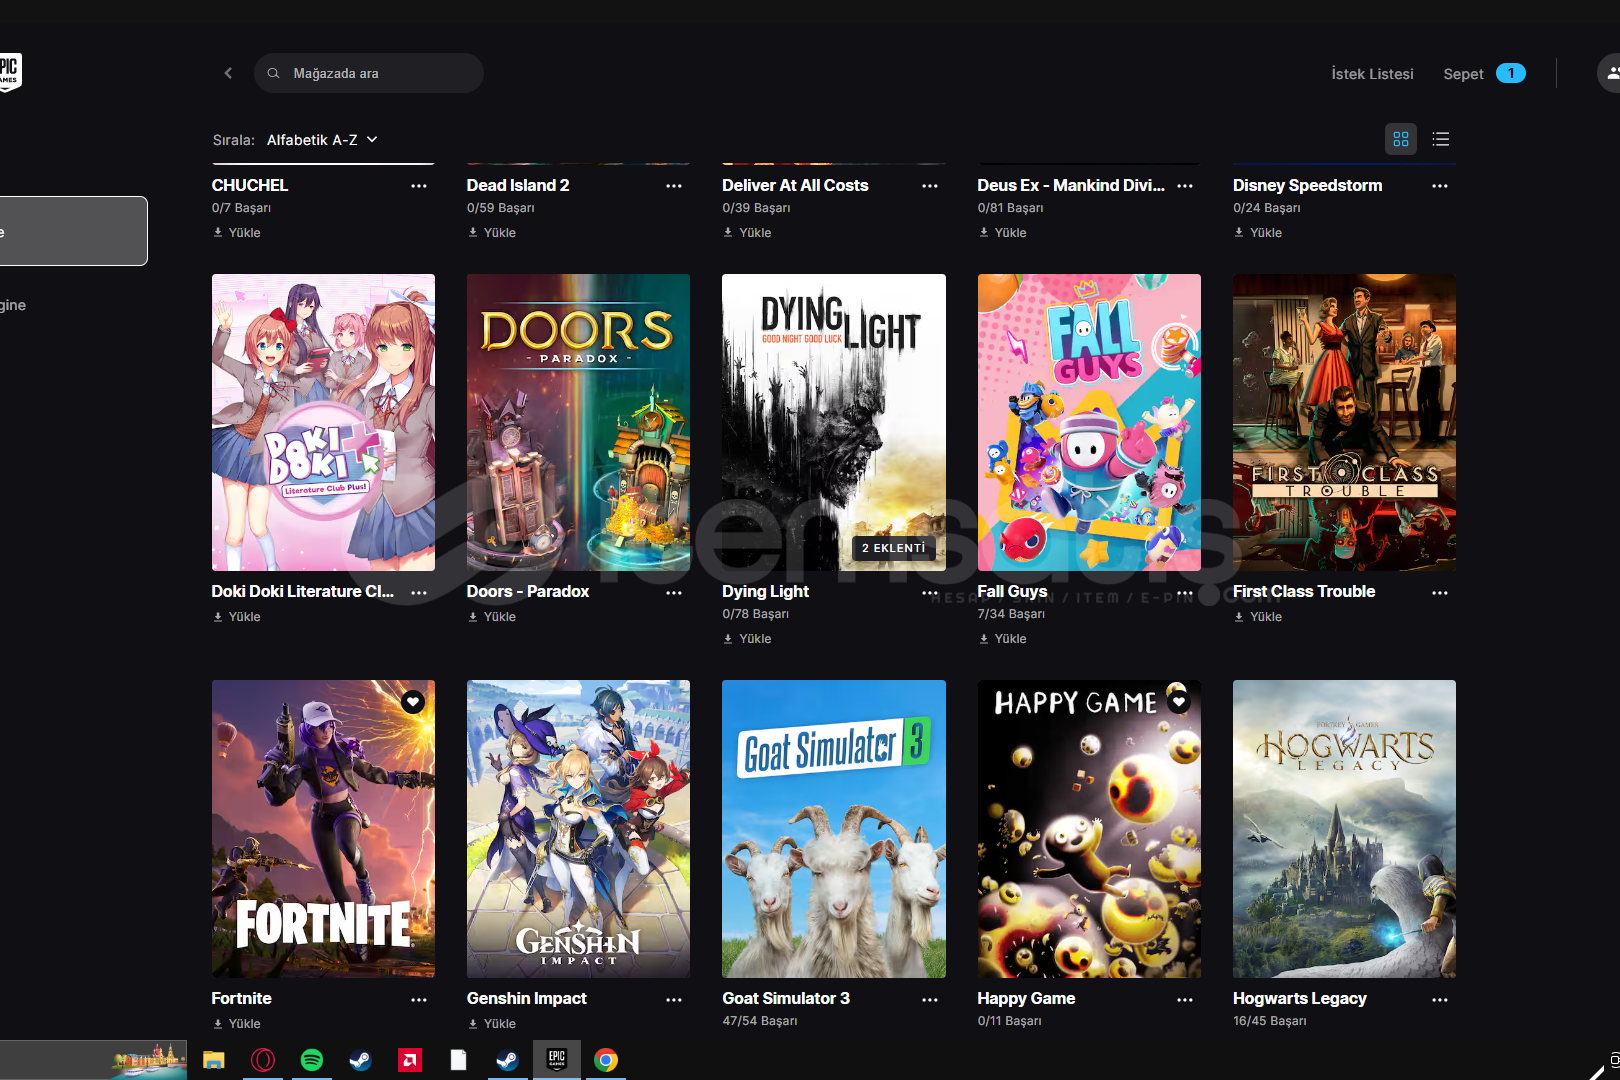The width and height of the screenshot is (1620, 1080).
Task: Open the Doki Doki Literature Club cover art
Action: (x=323, y=422)
